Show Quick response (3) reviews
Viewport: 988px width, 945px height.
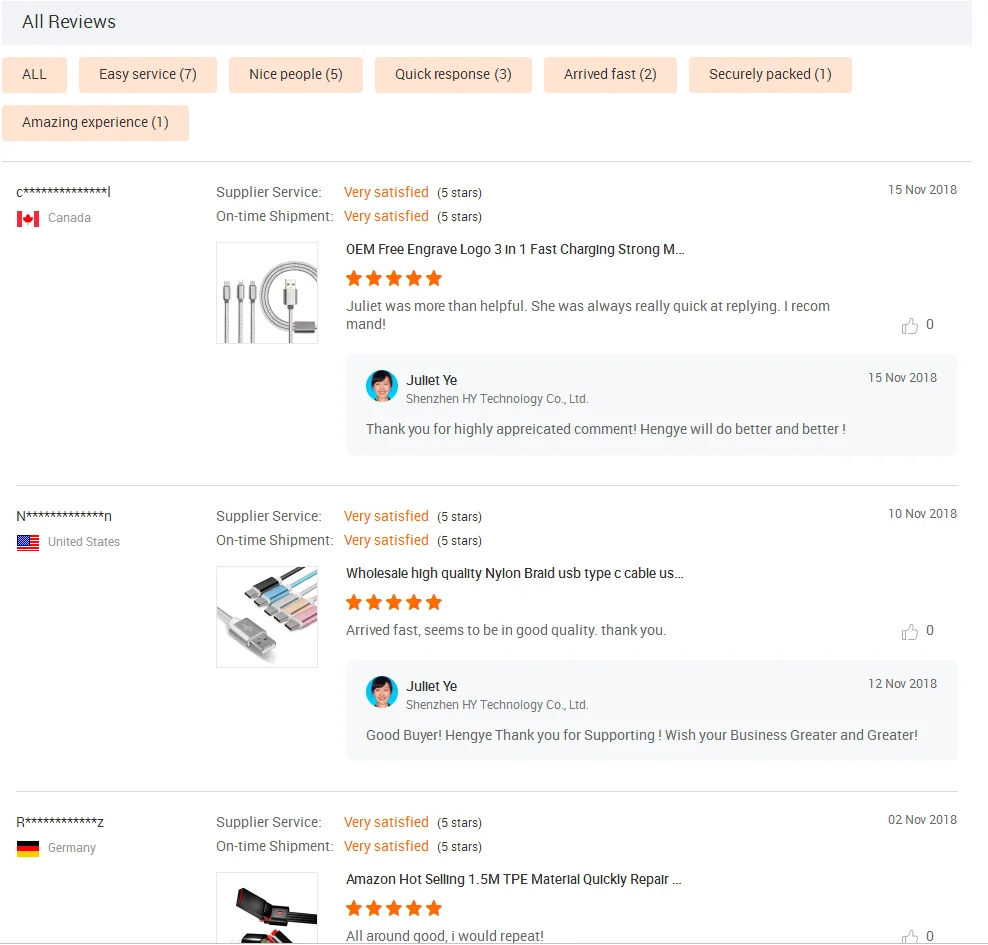coord(453,74)
